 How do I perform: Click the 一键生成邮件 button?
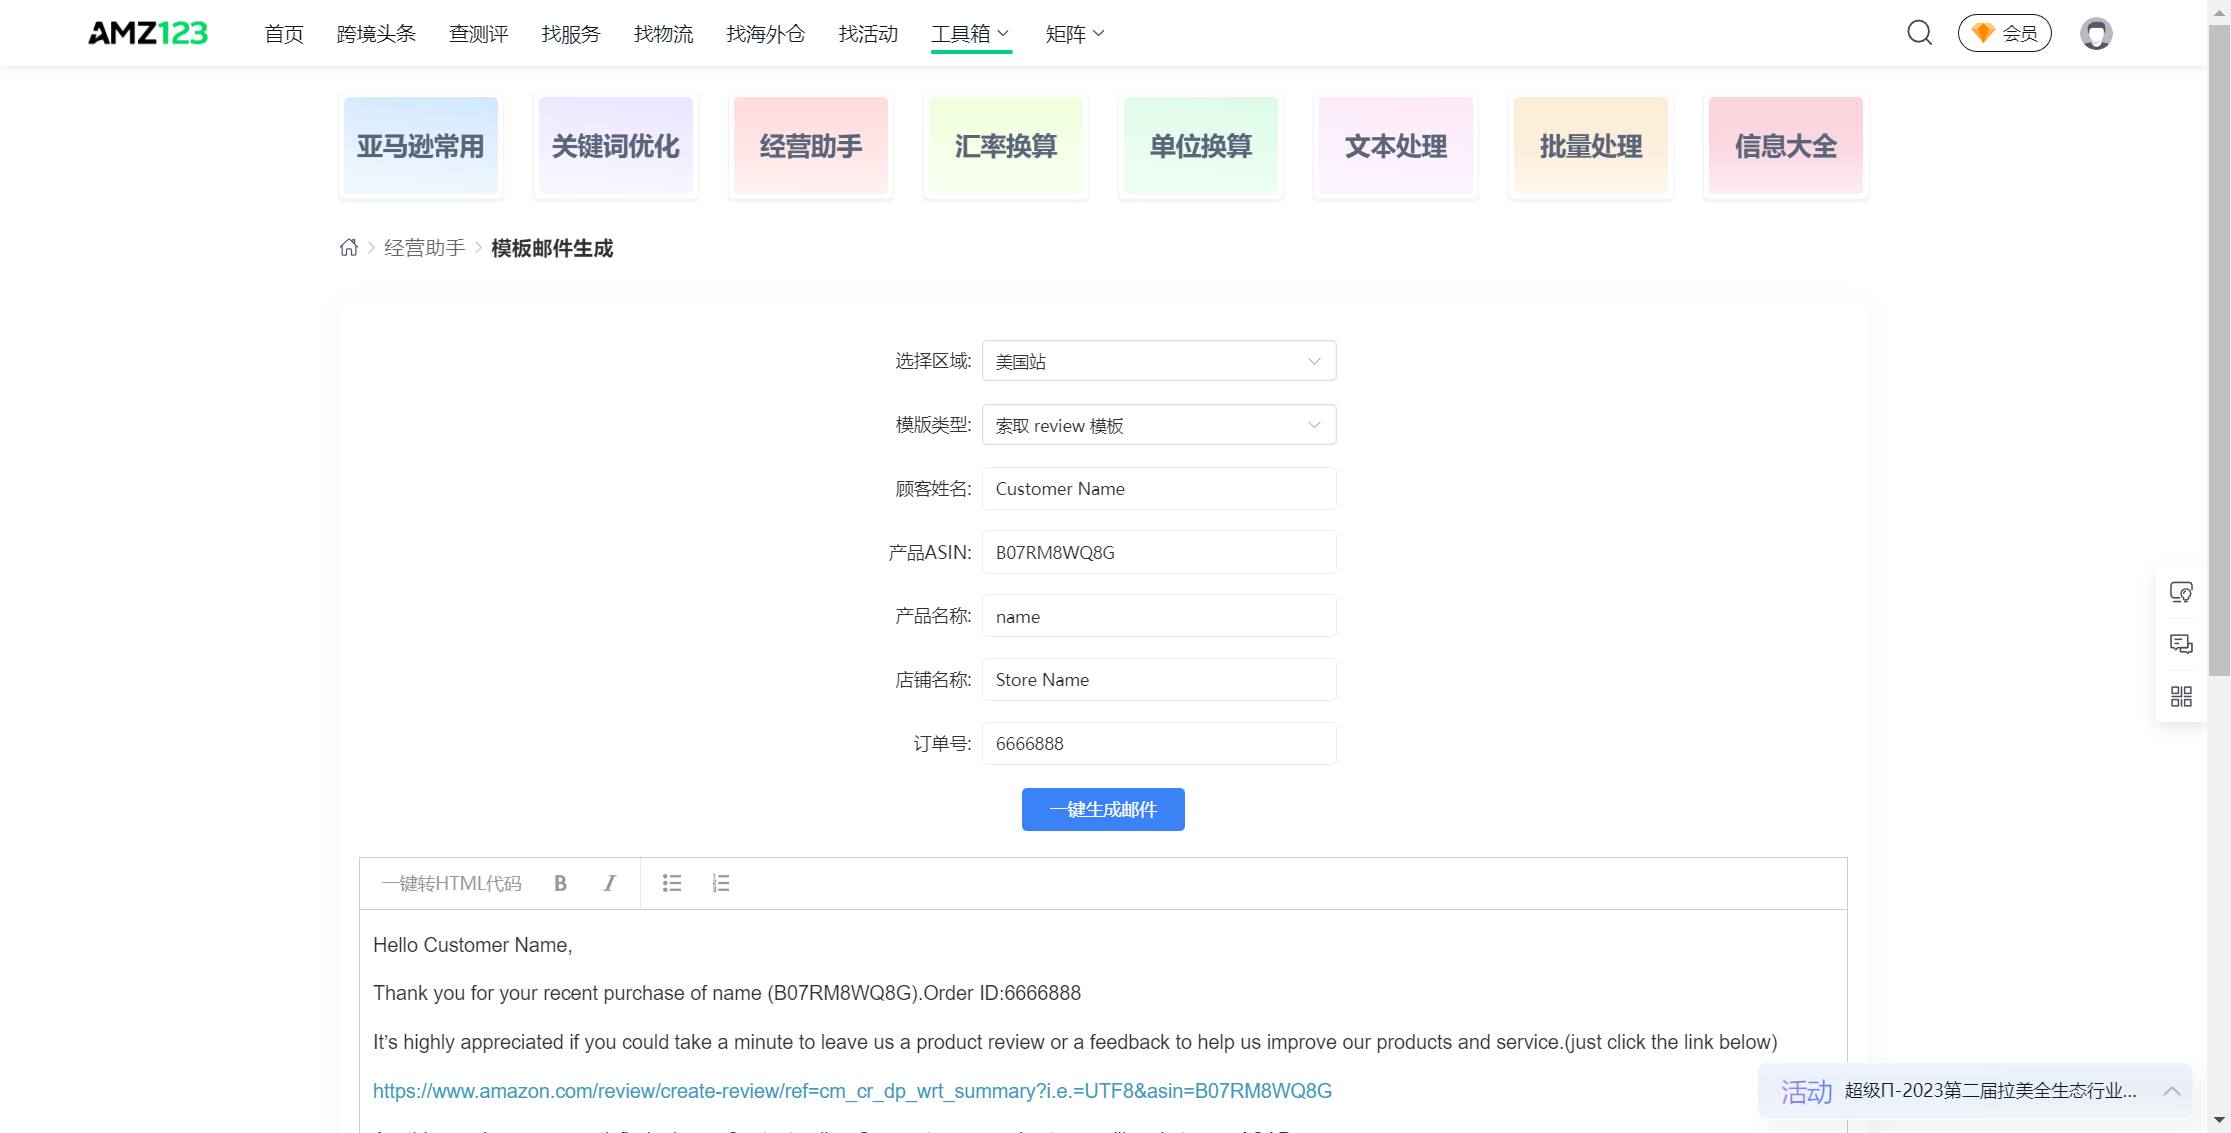click(x=1101, y=809)
